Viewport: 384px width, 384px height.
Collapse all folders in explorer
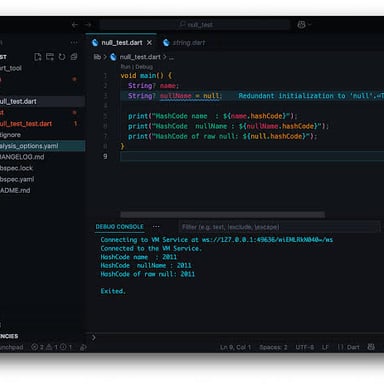(x=74, y=57)
